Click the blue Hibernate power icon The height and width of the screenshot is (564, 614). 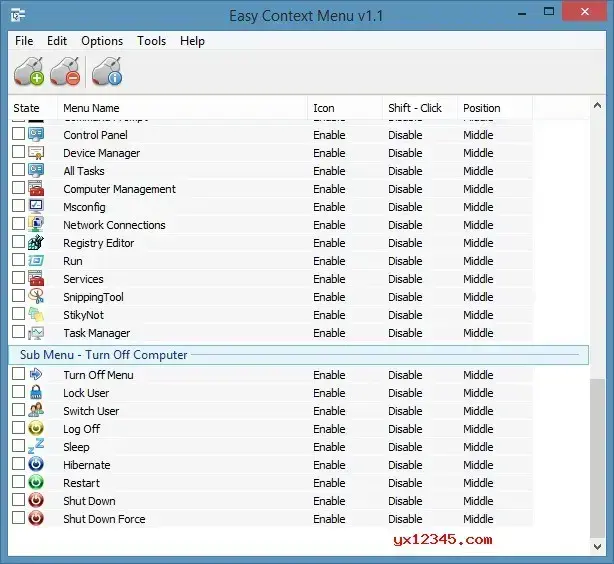(x=36, y=464)
